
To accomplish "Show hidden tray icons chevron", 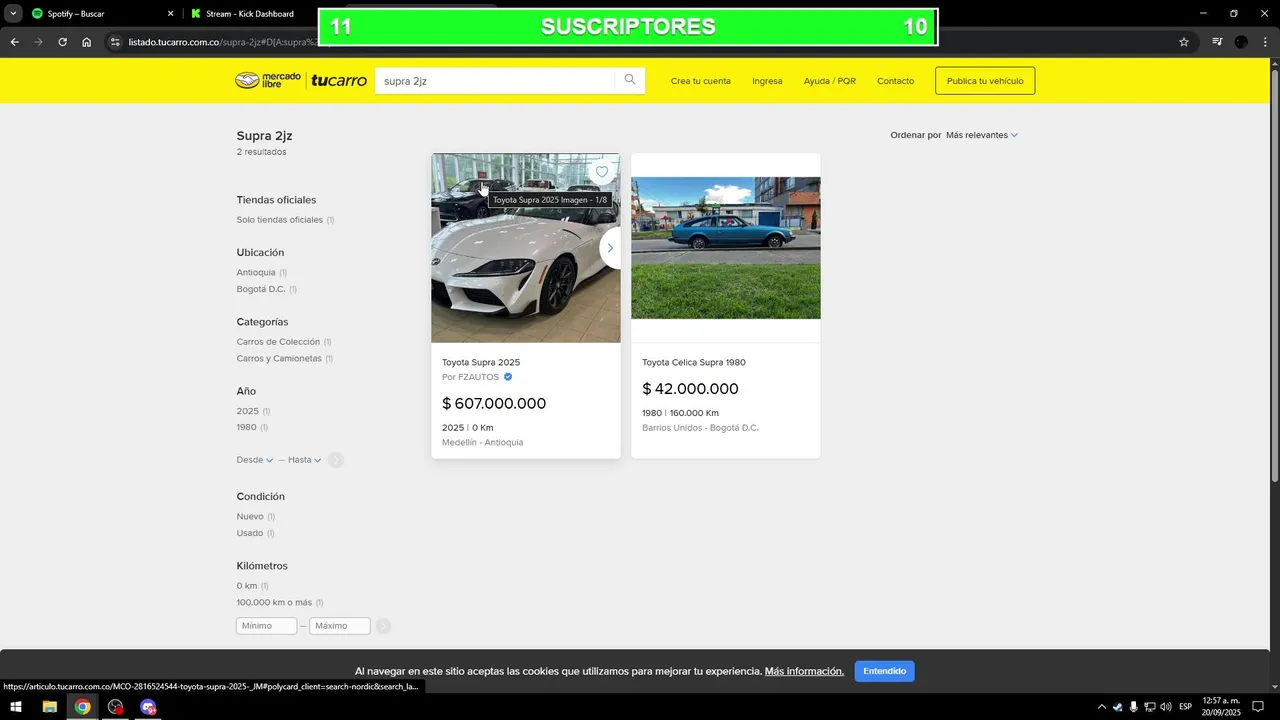I will [x=1102, y=707].
